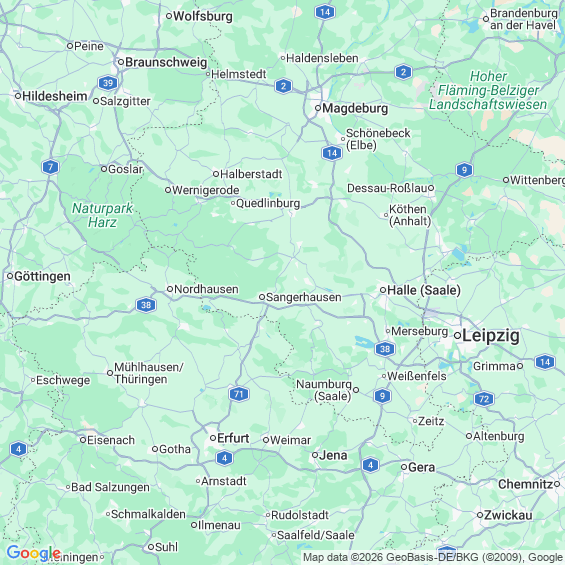Click the Hoher Fläming-Belziger Landschaftswiesen label

click(488, 90)
